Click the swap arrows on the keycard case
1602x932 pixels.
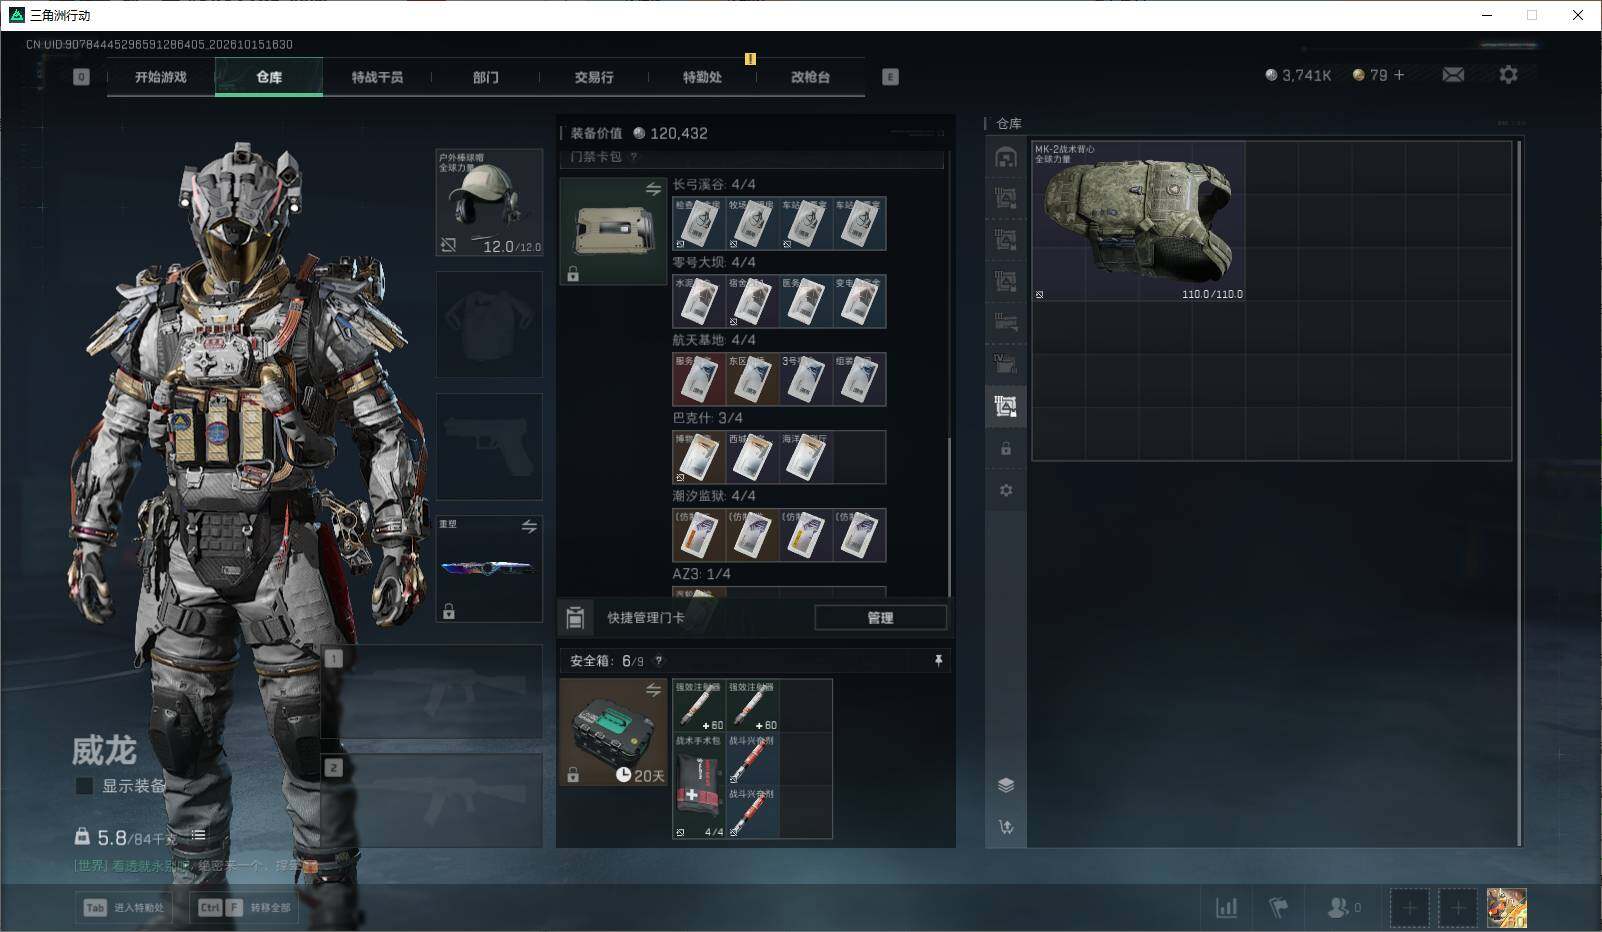(x=653, y=189)
